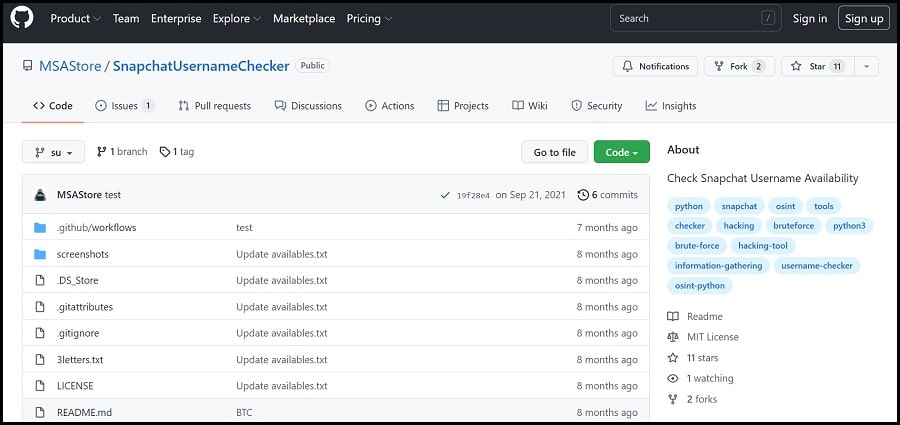Image resolution: width=900 pixels, height=425 pixels.
Task: Click the eye icon beside 1 watching
Action: pos(673,378)
